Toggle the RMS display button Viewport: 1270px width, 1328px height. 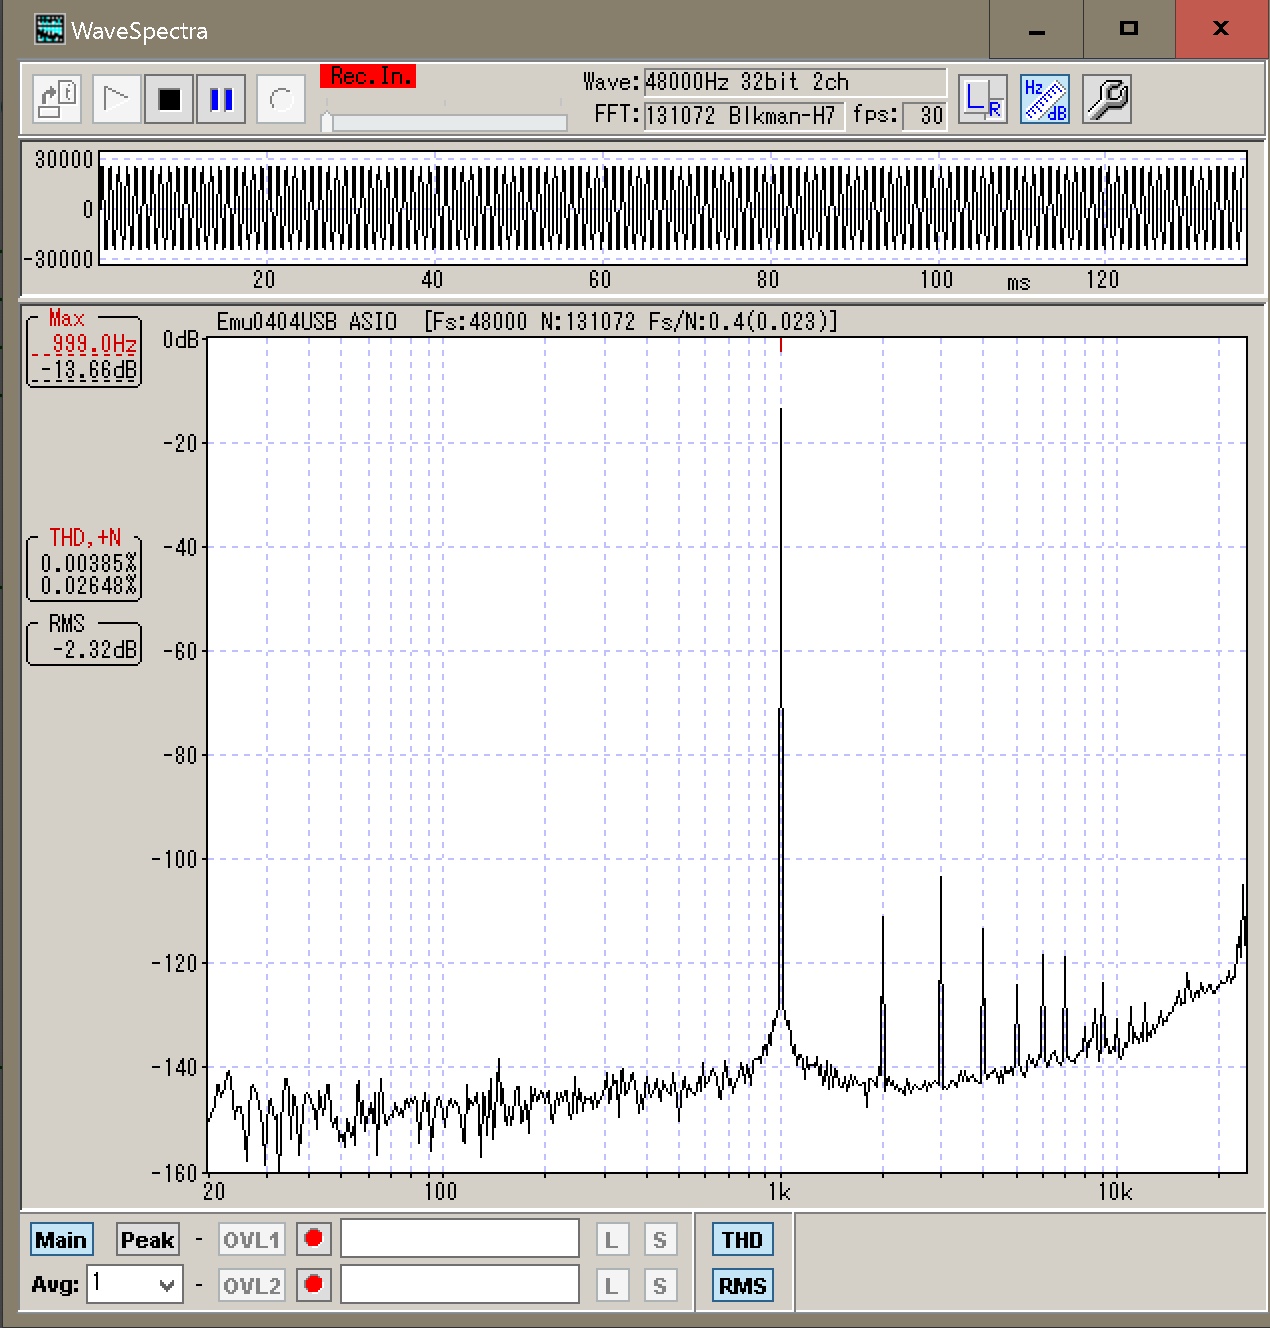pos(742,1285)
